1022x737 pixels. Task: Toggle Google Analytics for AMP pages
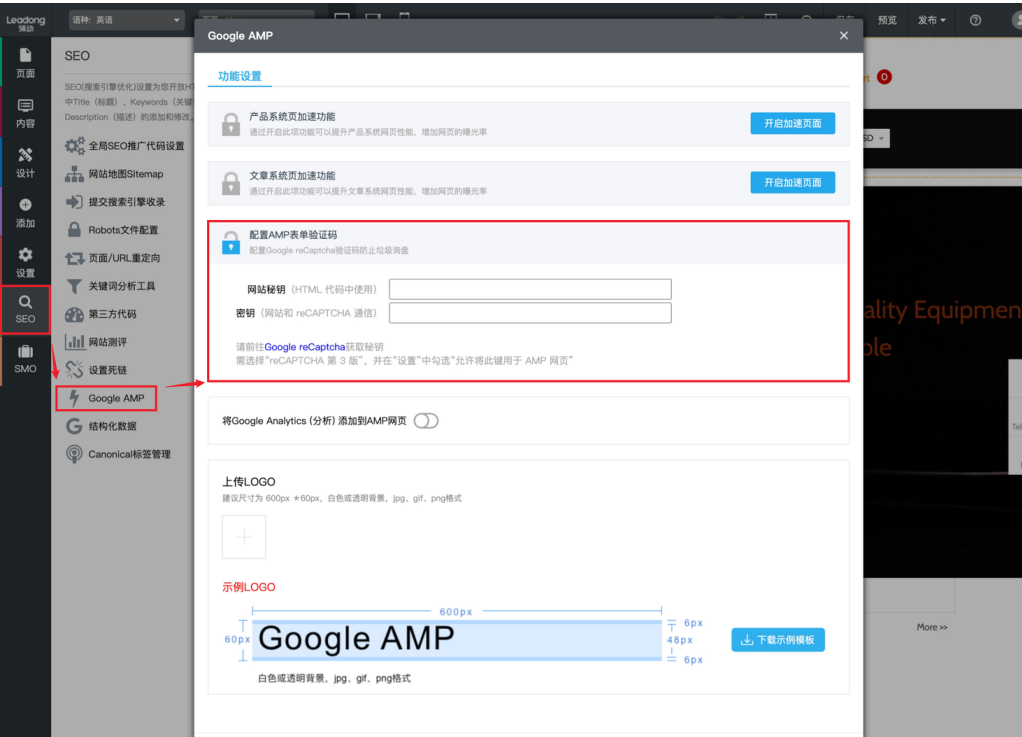click(x=426, y=421)
